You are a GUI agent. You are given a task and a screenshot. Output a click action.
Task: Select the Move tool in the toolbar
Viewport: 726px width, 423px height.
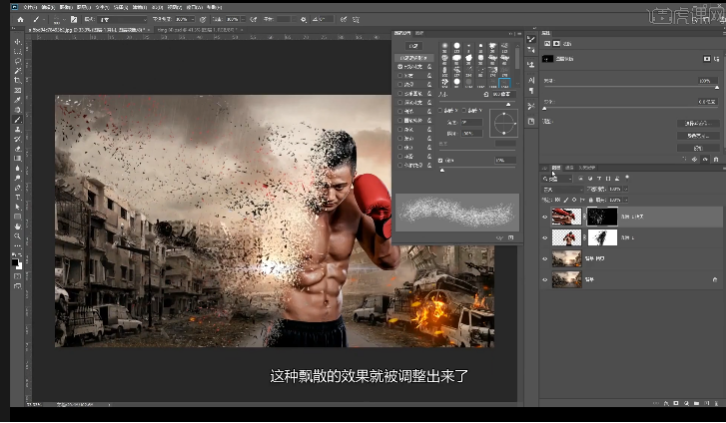[18, 41]
